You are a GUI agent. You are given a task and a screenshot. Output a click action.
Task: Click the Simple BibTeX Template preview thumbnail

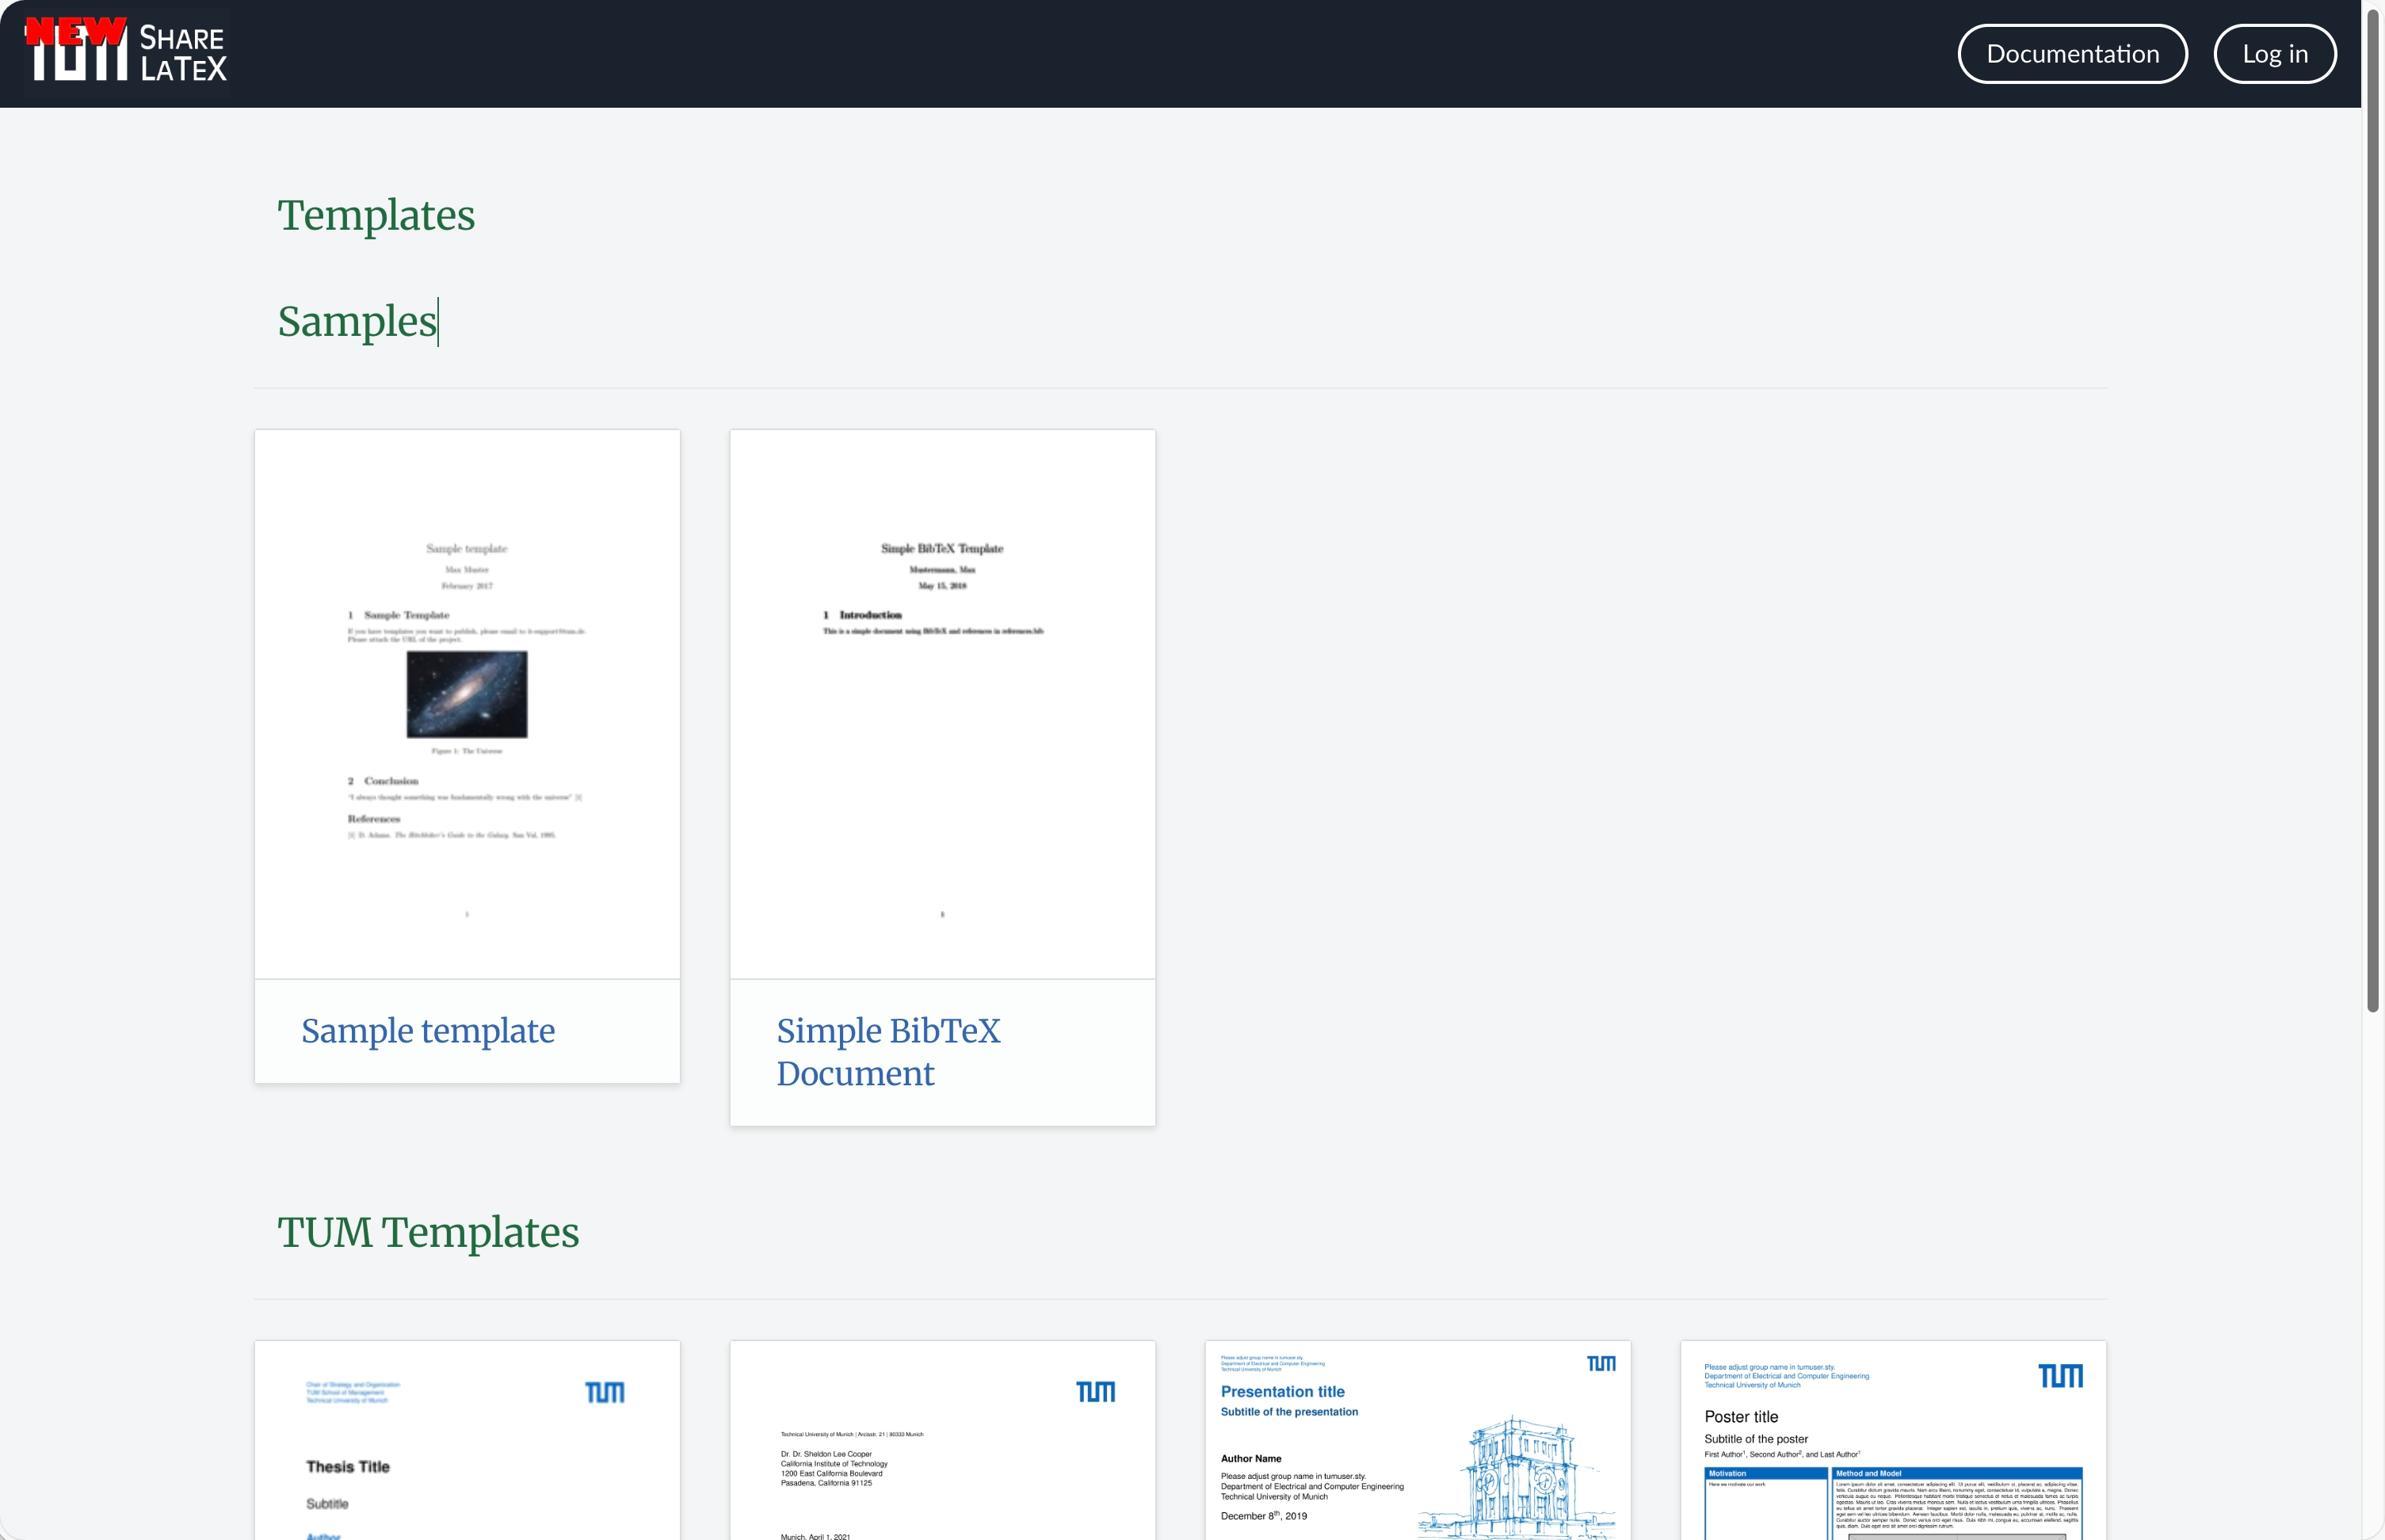[x=942, y=704]
